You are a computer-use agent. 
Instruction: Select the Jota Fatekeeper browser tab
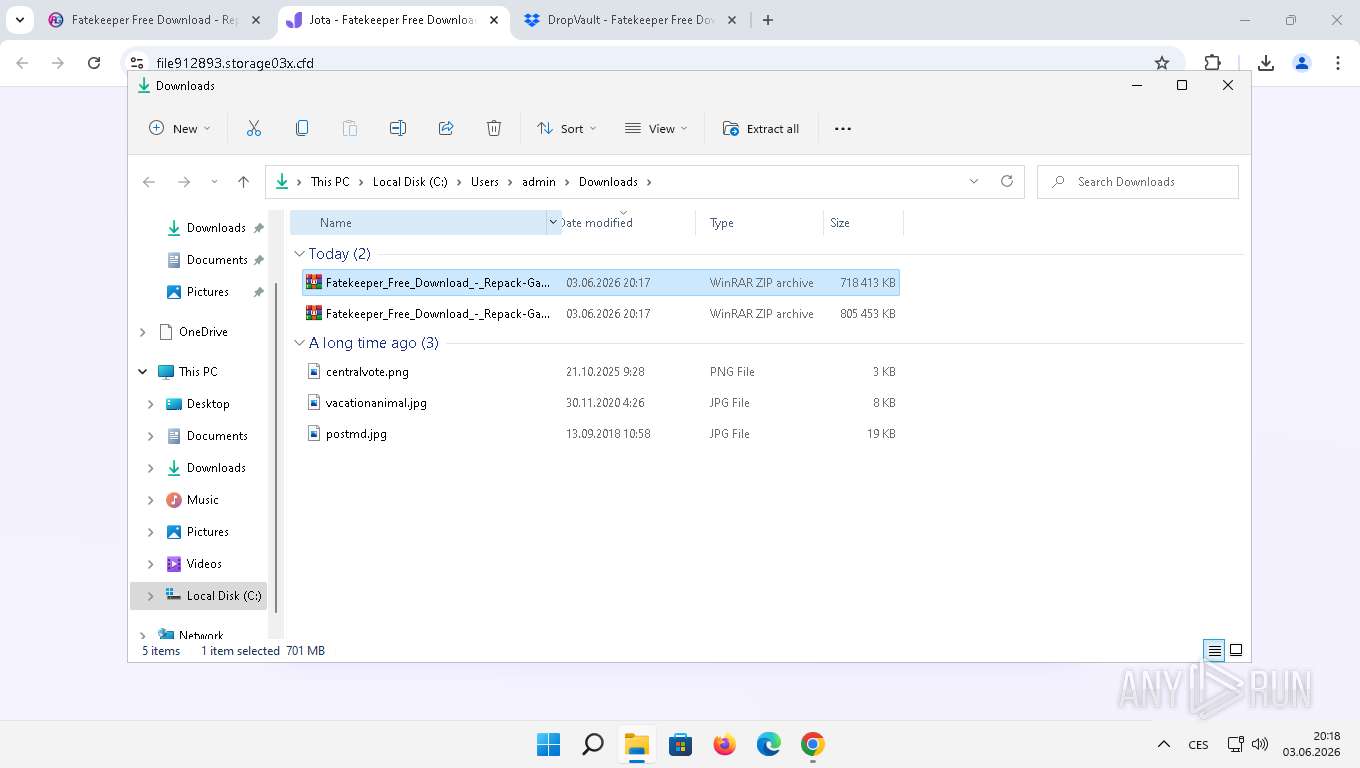pyautogui.click(x=392, y=20)
